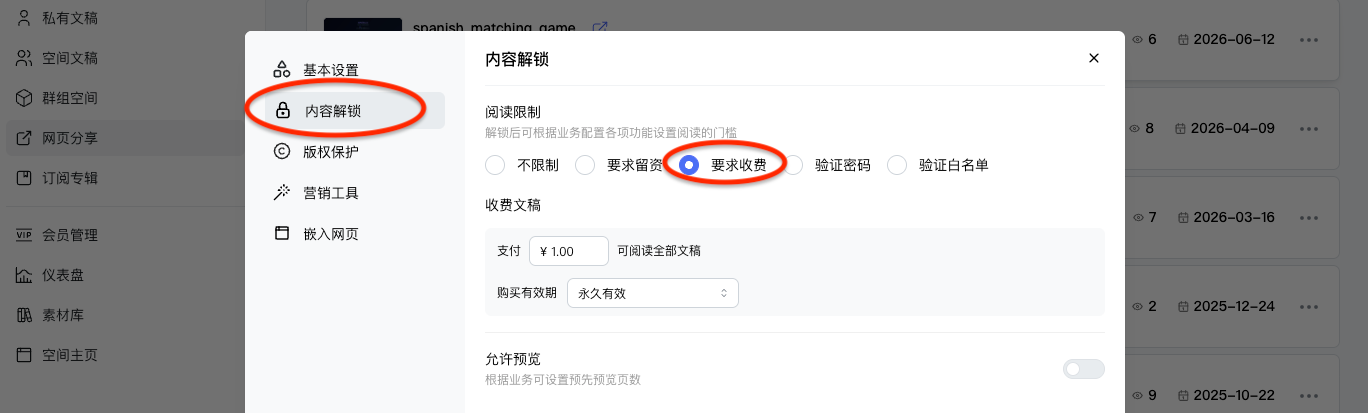The height and width of the screenshot is (413, 1368).
Task: Close the 内容解锁 dialog
Action: pos(1094,59)
